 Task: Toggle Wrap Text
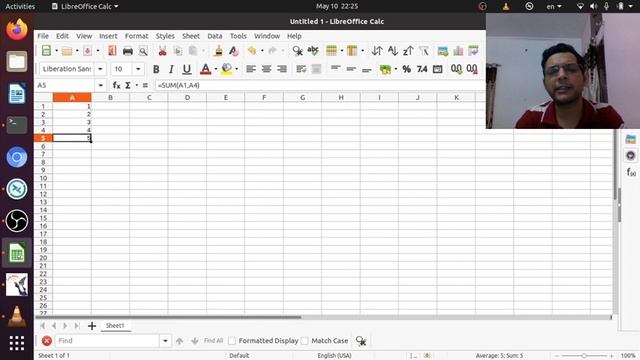point(301,69)
